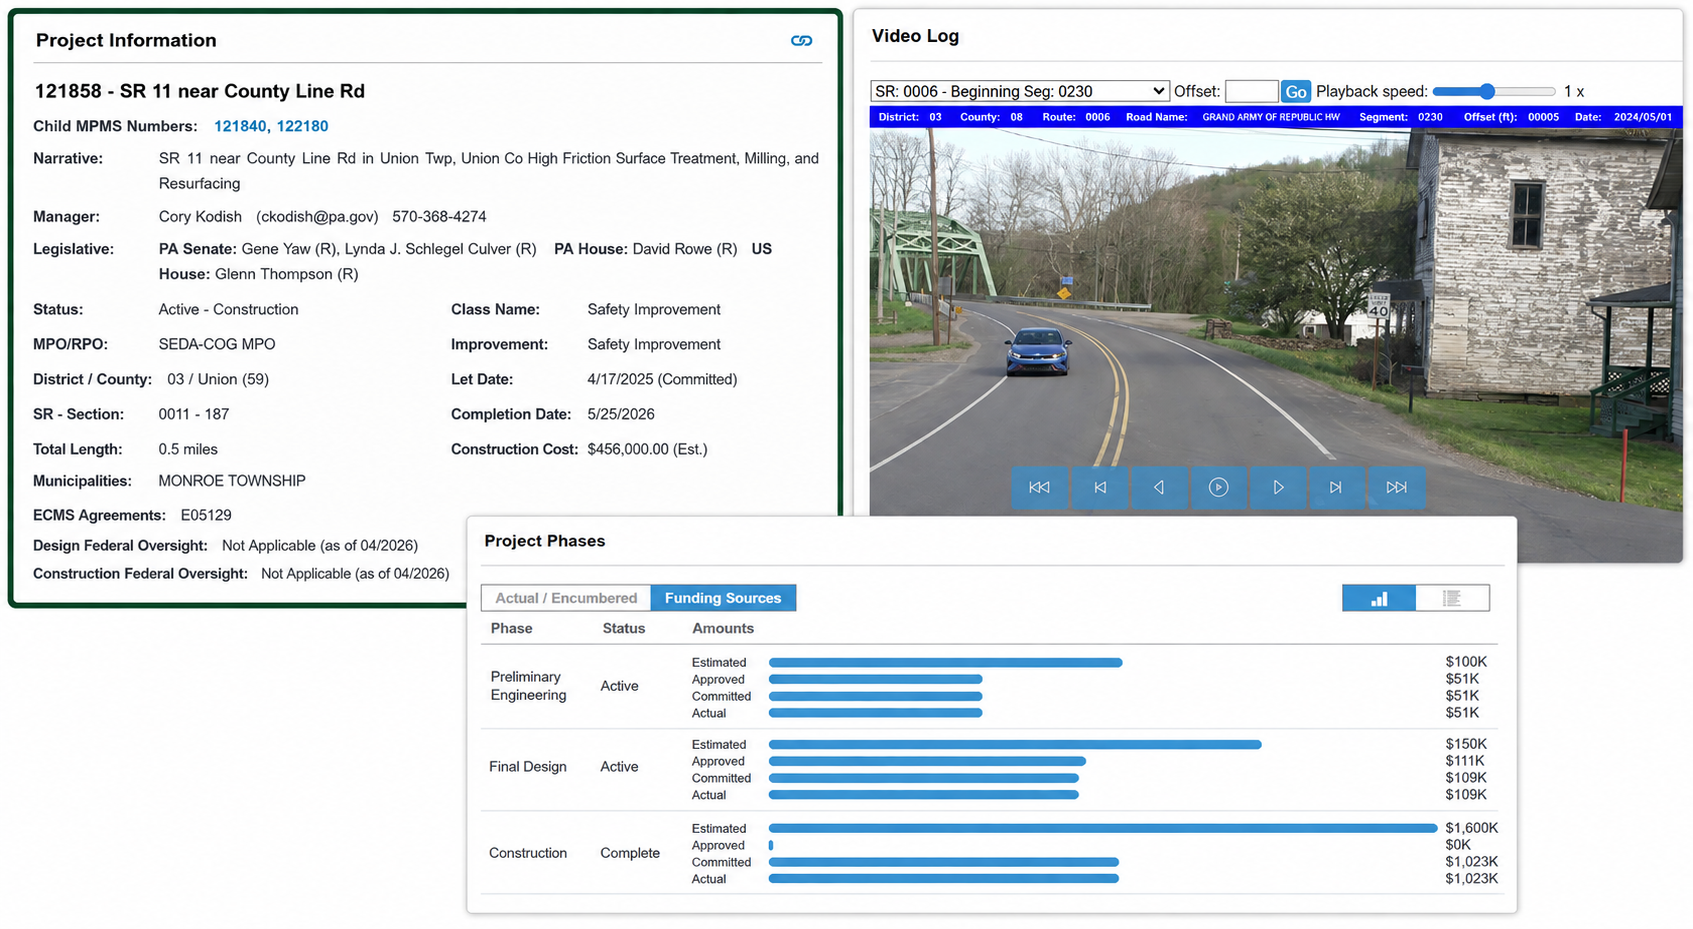The width and height of the screenshot is (1693, 929).
Task: Click the SEDA-COG MPO value
Action: tap(217, 344)
